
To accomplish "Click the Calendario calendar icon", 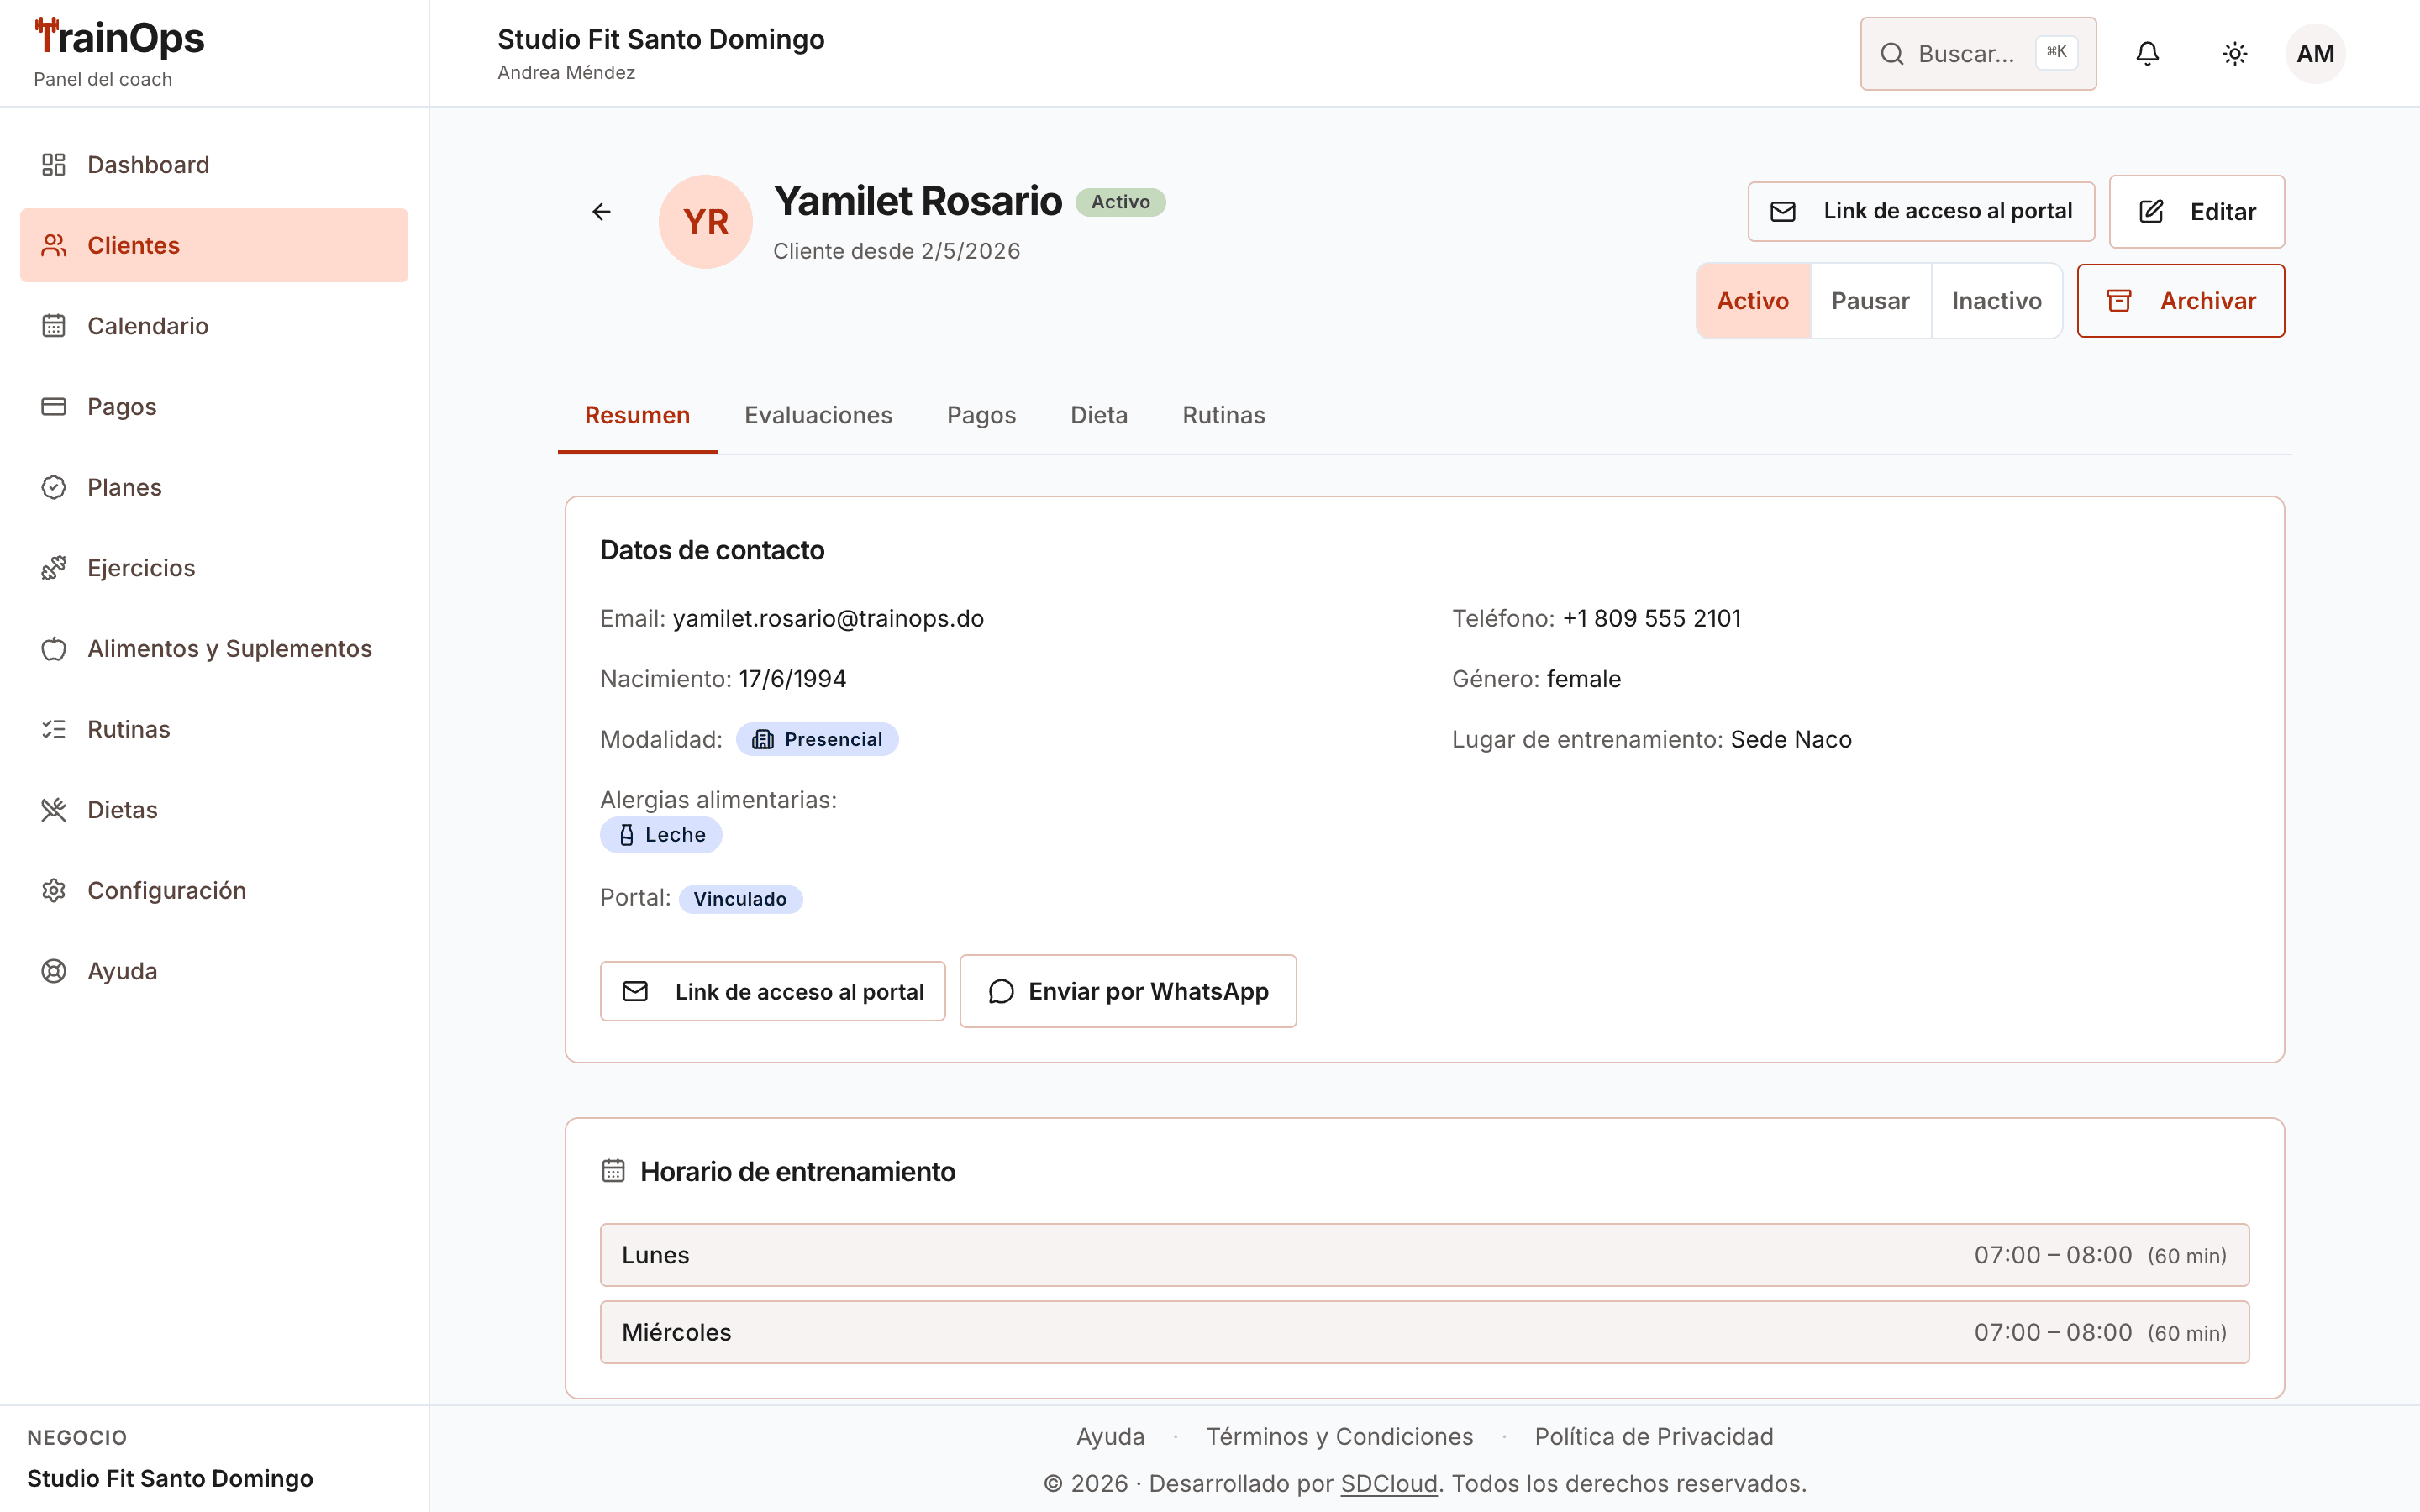I will coord(54,326).
